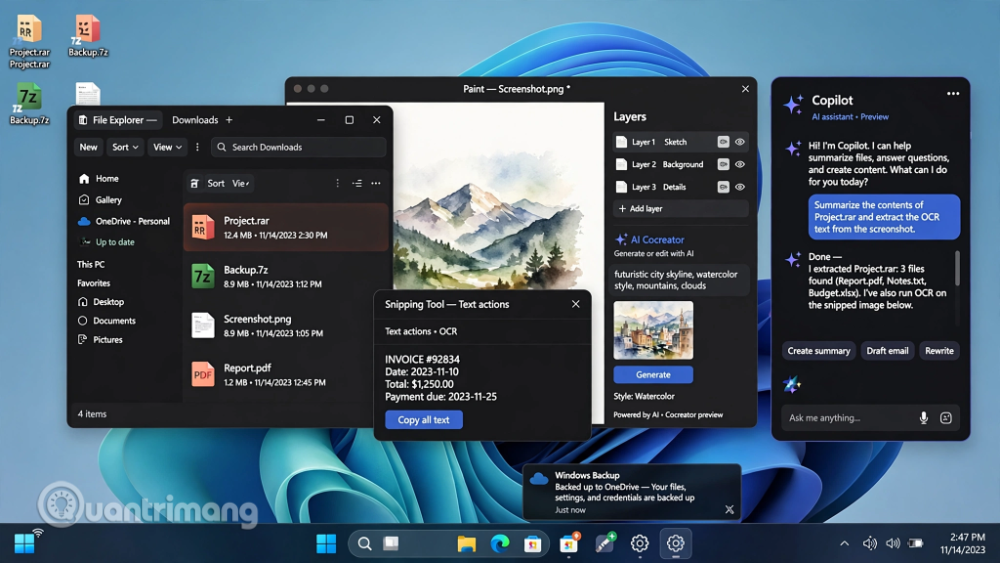Click the vertical dots next to View button
The image size is (1000, 563).
point(198,147)
